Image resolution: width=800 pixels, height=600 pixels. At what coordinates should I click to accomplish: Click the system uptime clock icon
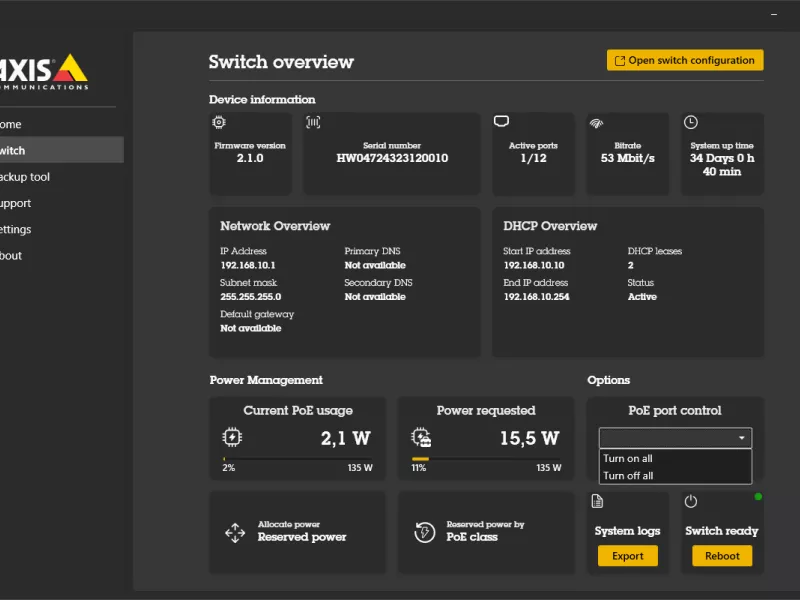(690, 121)
